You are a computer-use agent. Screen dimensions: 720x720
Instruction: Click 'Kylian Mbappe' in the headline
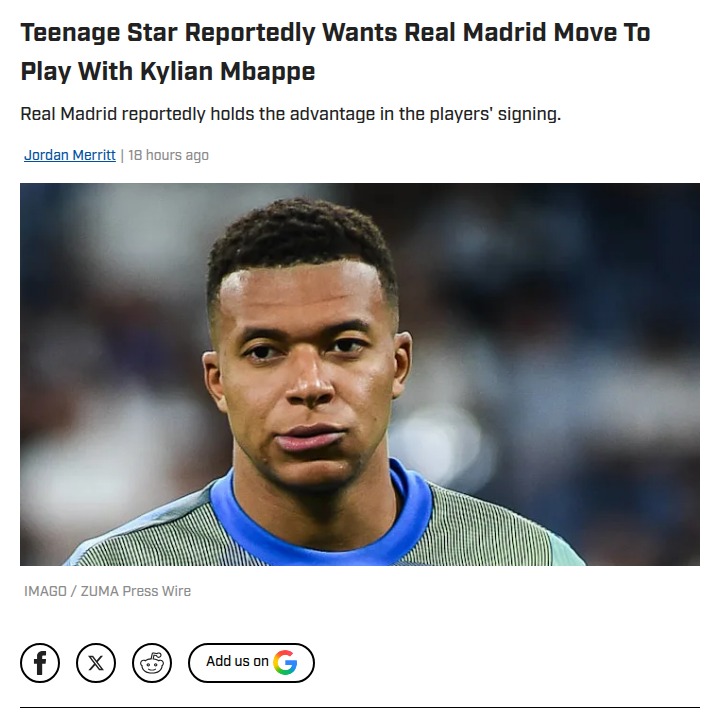coord(228,71)
